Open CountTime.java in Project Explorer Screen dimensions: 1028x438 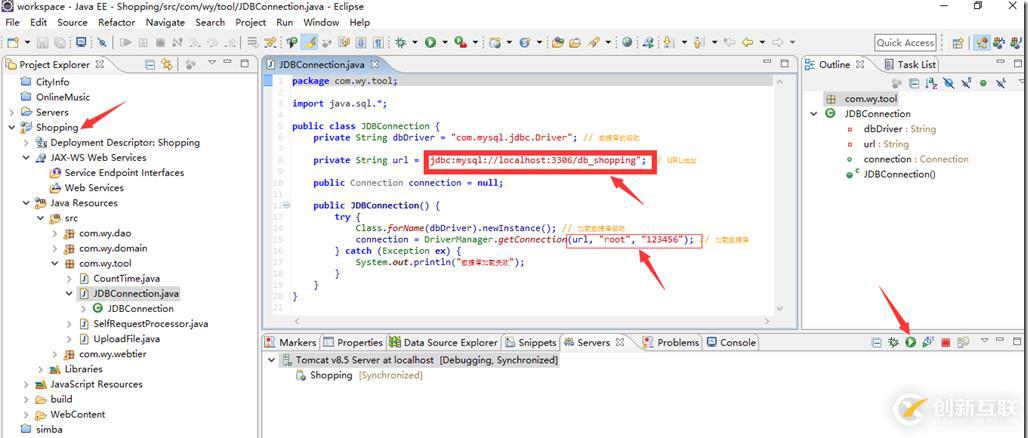click(x=126, y=278)
